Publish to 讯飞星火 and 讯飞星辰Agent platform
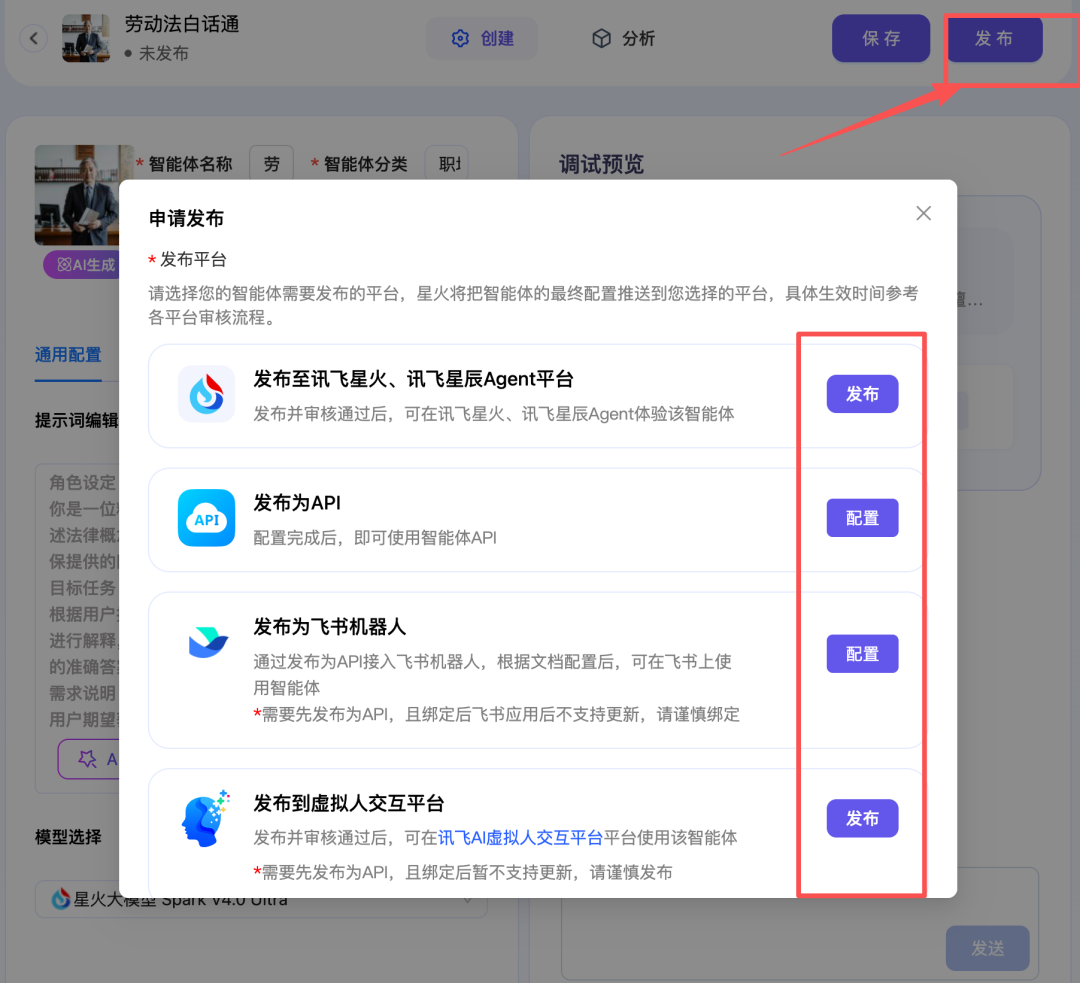1080x983 pixels. pos(862,394)
